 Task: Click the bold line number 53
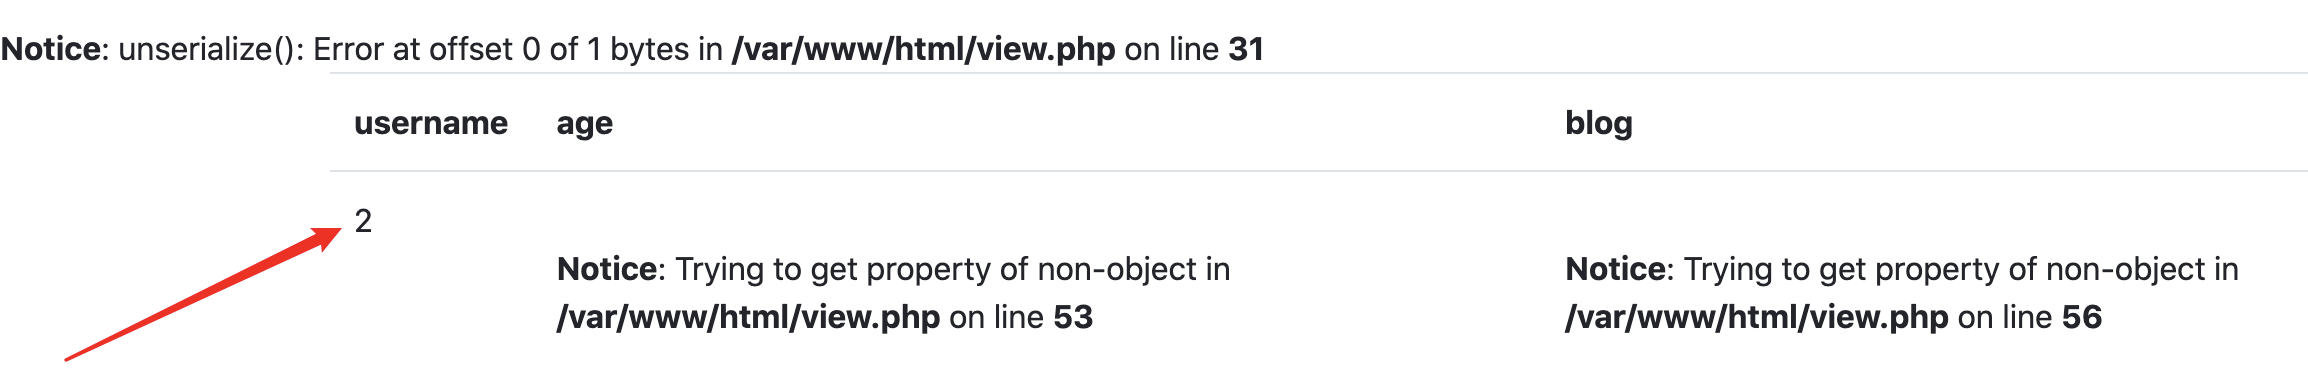[x=1073, y=317]
